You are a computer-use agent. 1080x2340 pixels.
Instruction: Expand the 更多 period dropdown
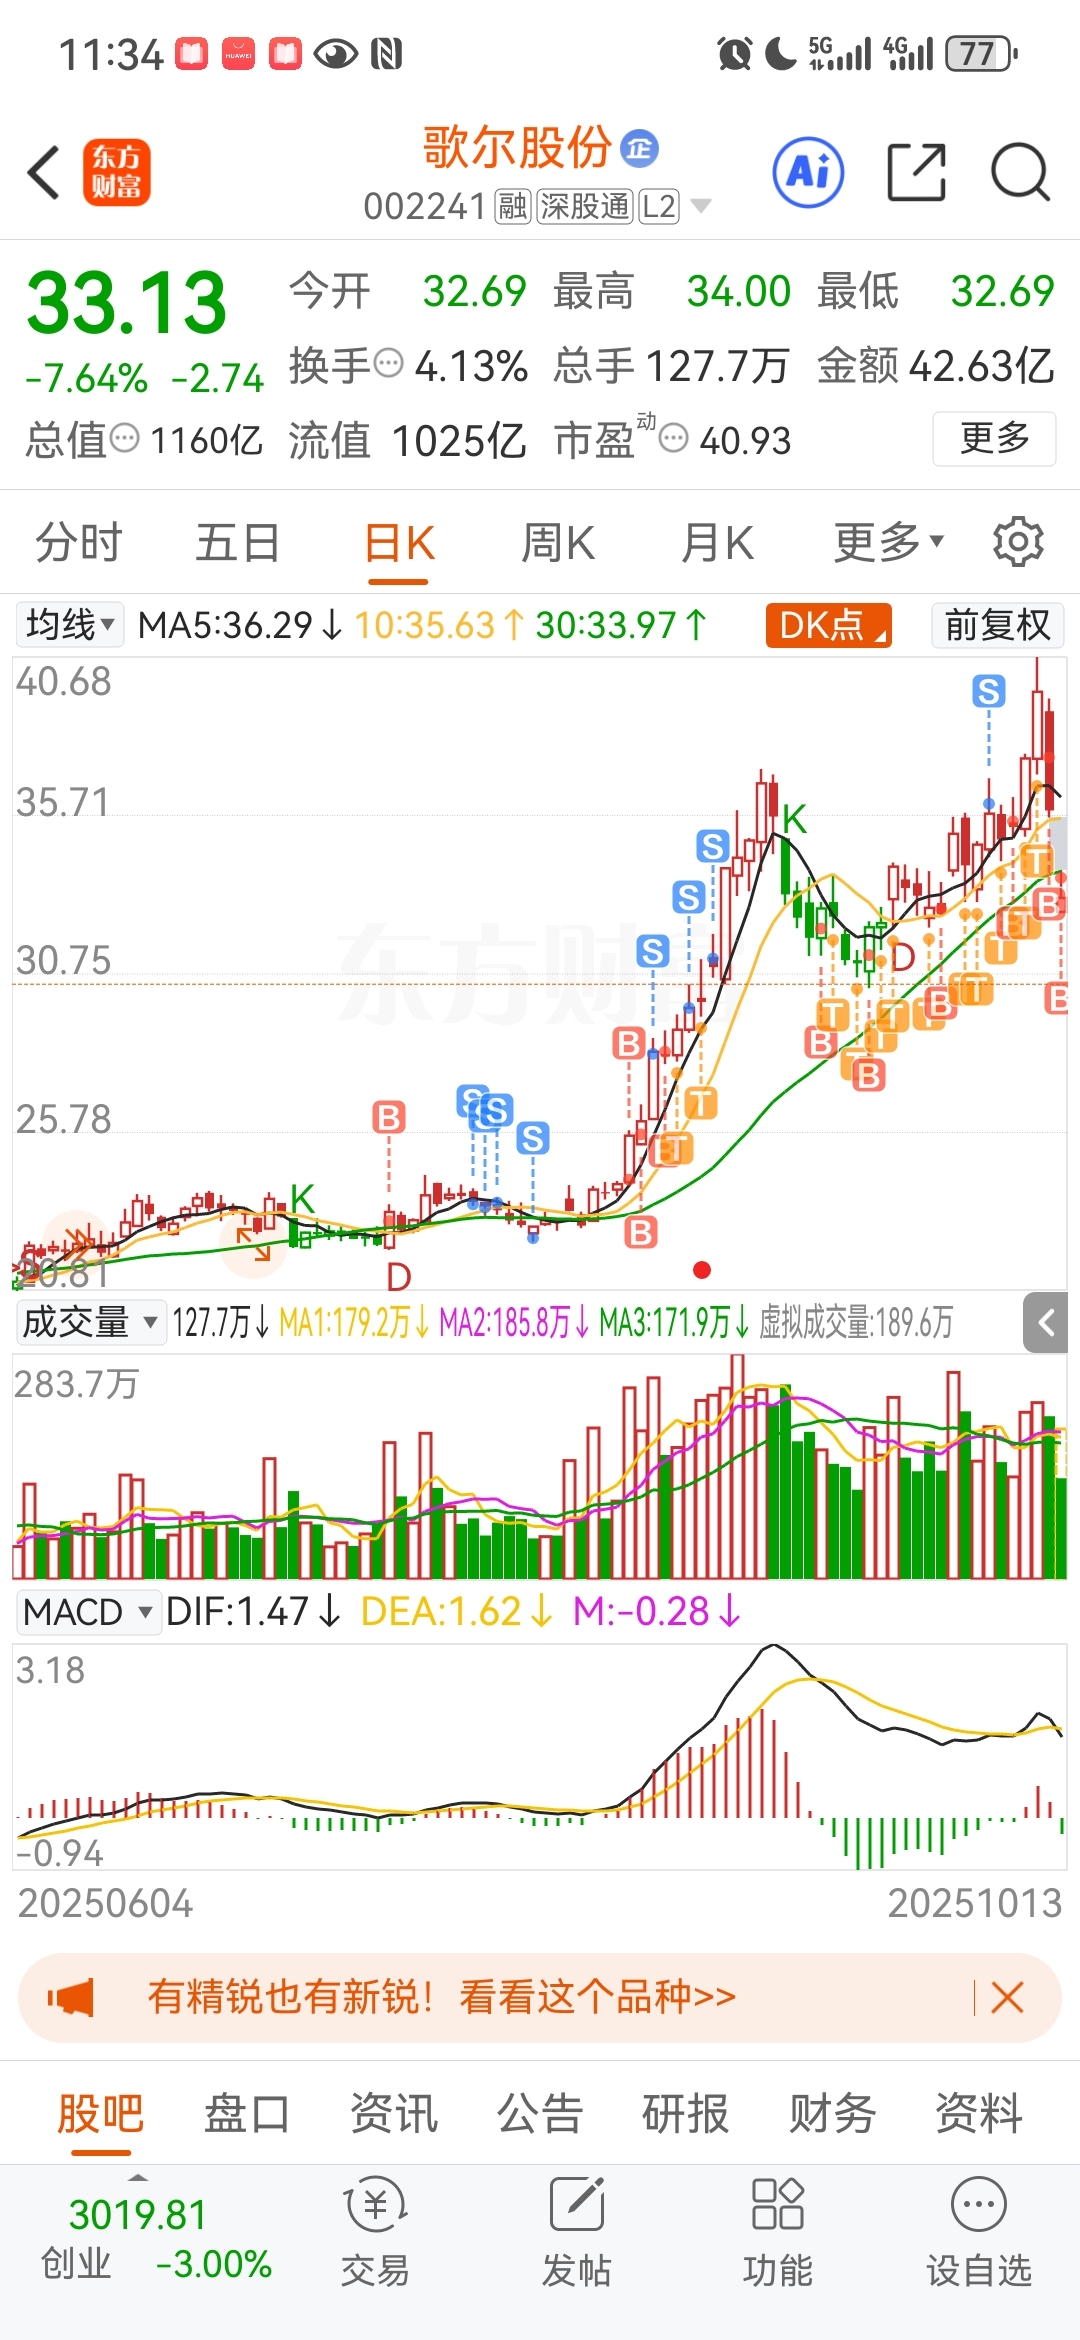[888, 542]
